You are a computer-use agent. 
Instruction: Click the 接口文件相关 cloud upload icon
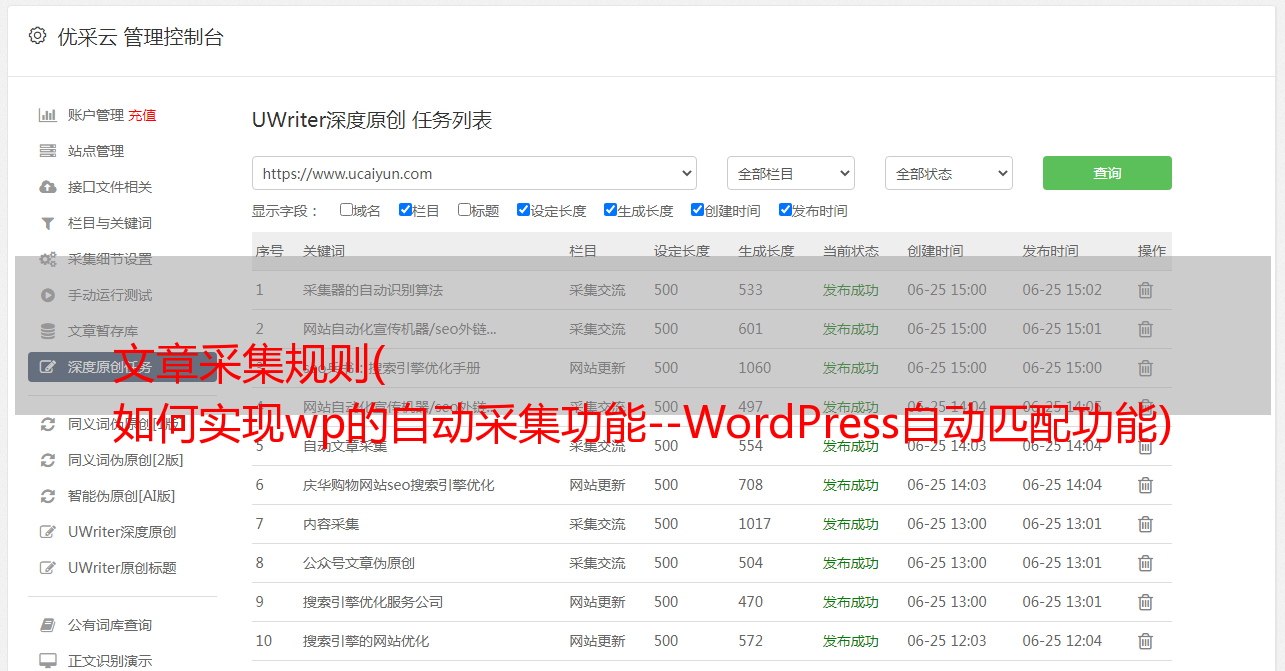coord(47,187)
